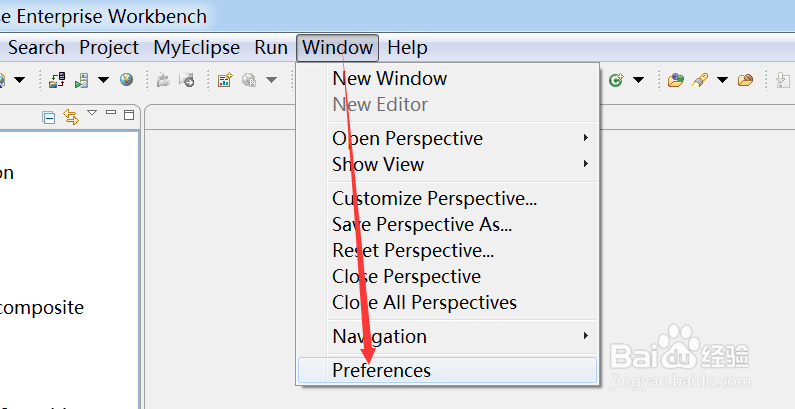The image size is (795, 409).
Task: Click the Open Type icon
Action: [676, 80]
